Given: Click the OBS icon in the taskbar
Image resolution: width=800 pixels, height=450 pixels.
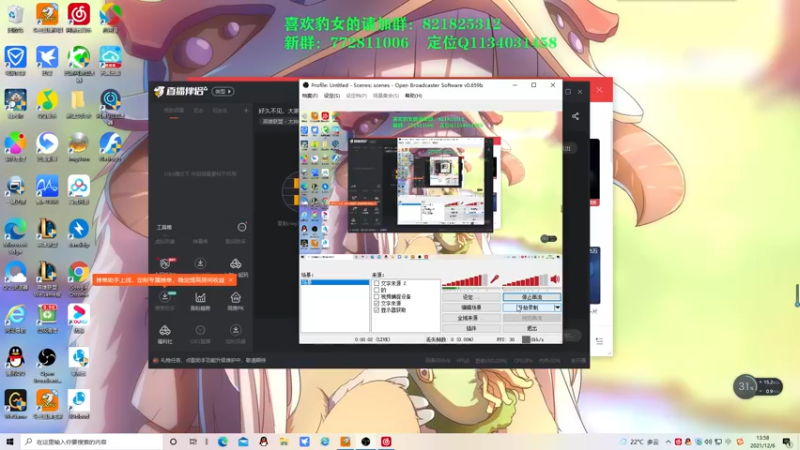Looking at the screenshot, I should (x=365, y=441).
